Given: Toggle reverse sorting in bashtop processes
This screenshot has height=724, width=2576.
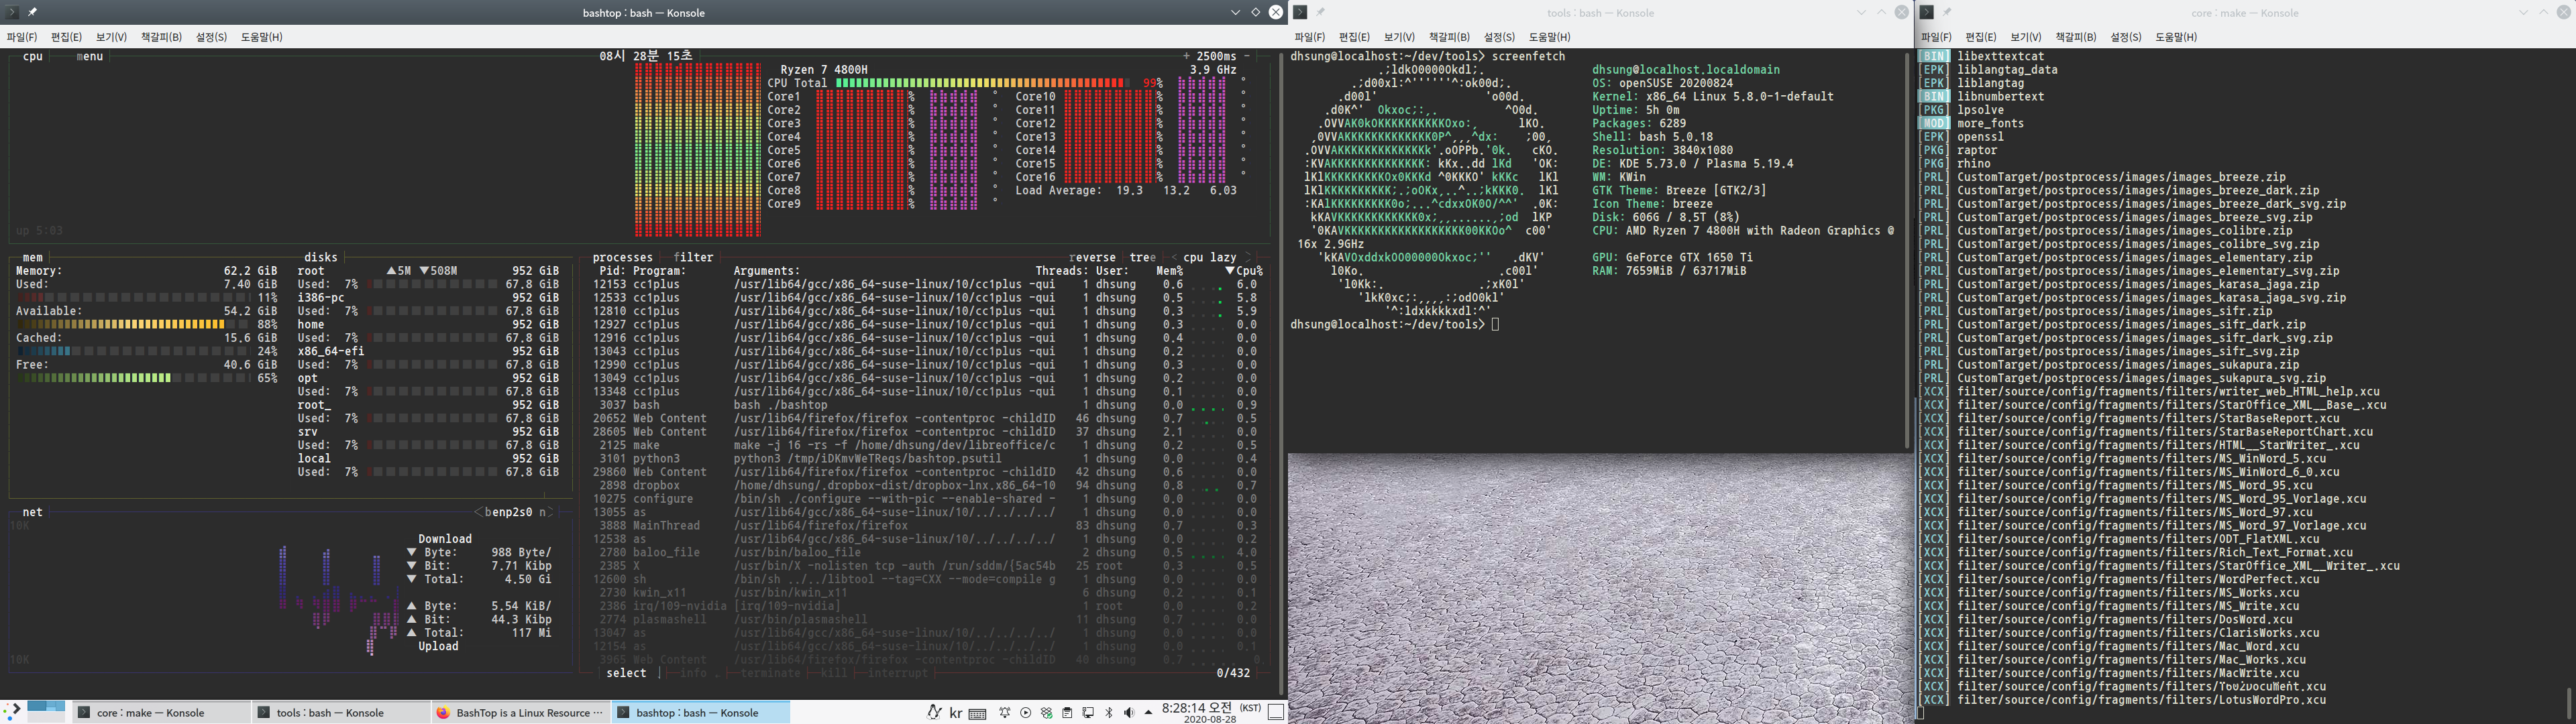Looking at the screenshot, I should 1092,258.
